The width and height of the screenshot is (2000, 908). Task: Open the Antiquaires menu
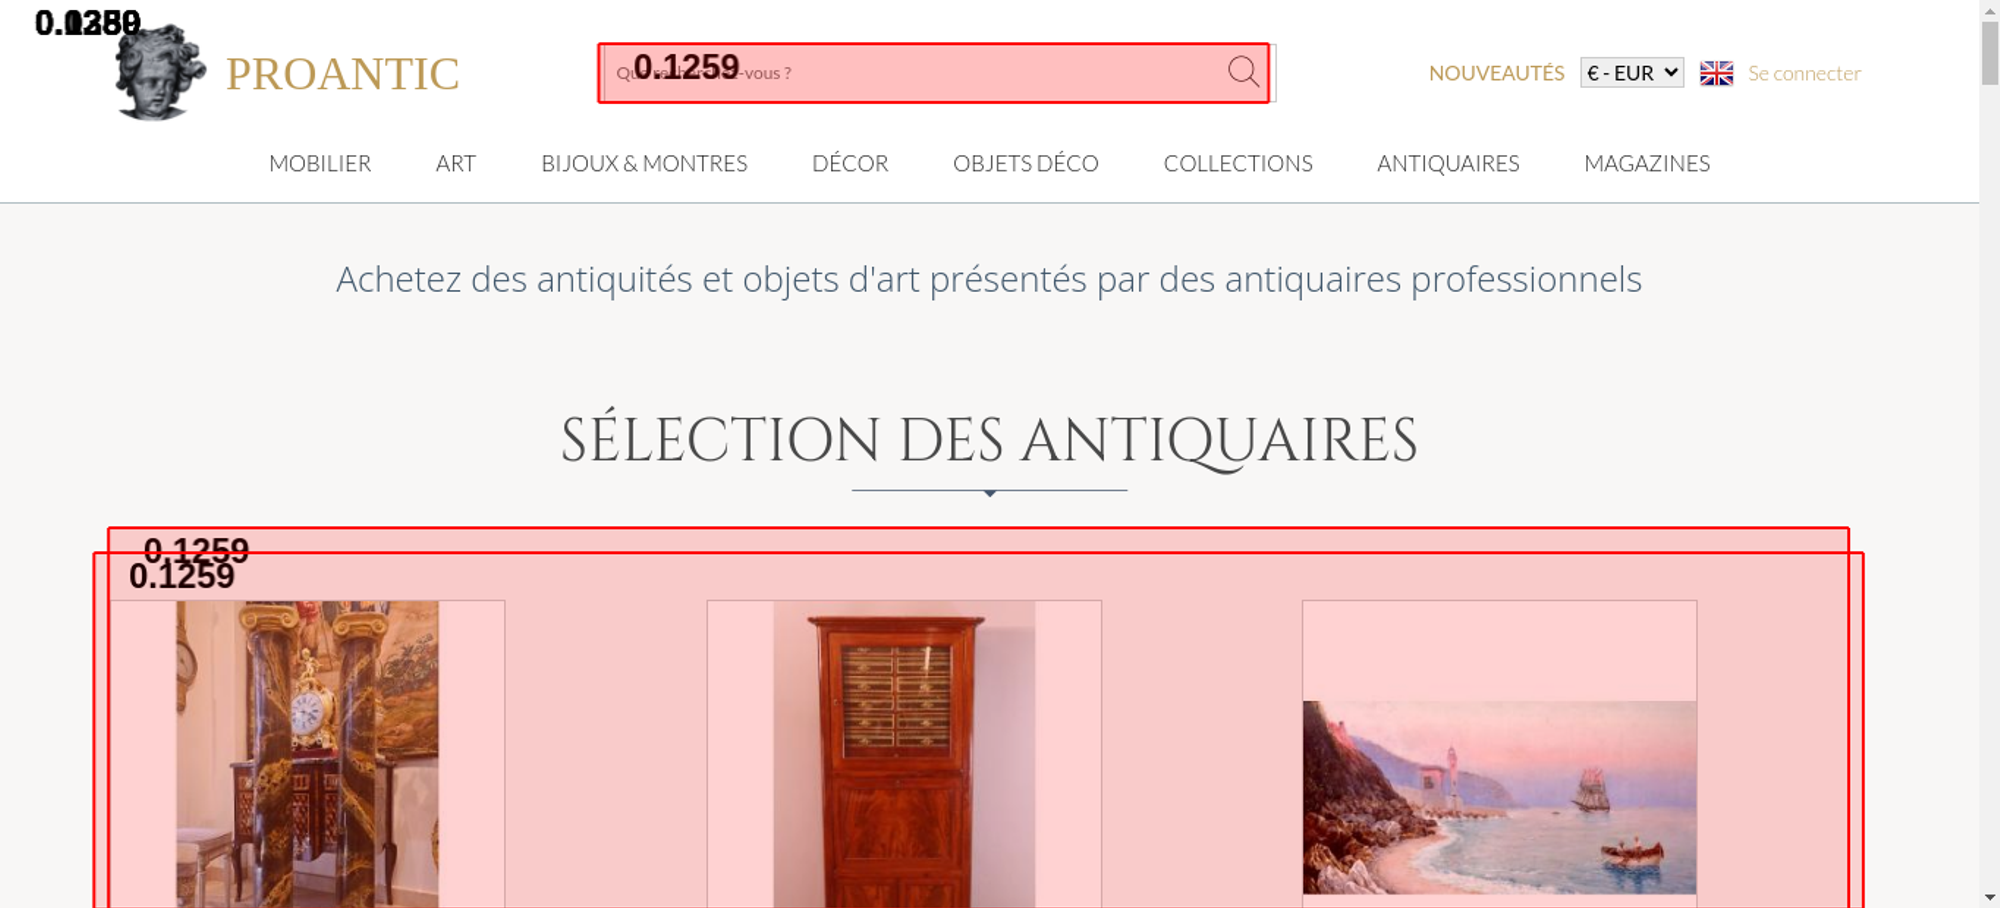1448,163
